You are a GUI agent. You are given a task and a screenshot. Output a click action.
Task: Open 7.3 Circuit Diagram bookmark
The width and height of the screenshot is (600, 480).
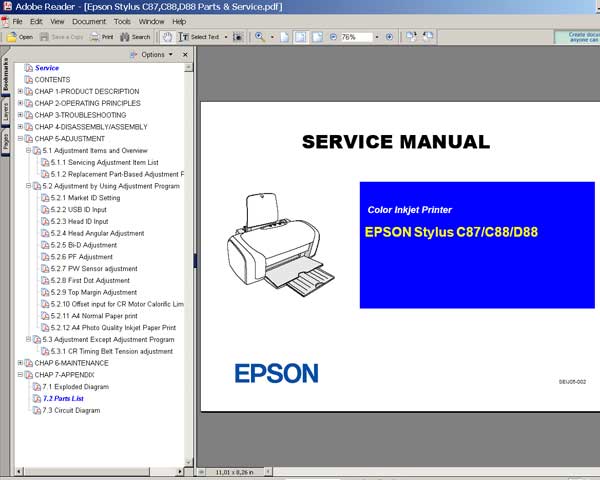pos(71,410)
